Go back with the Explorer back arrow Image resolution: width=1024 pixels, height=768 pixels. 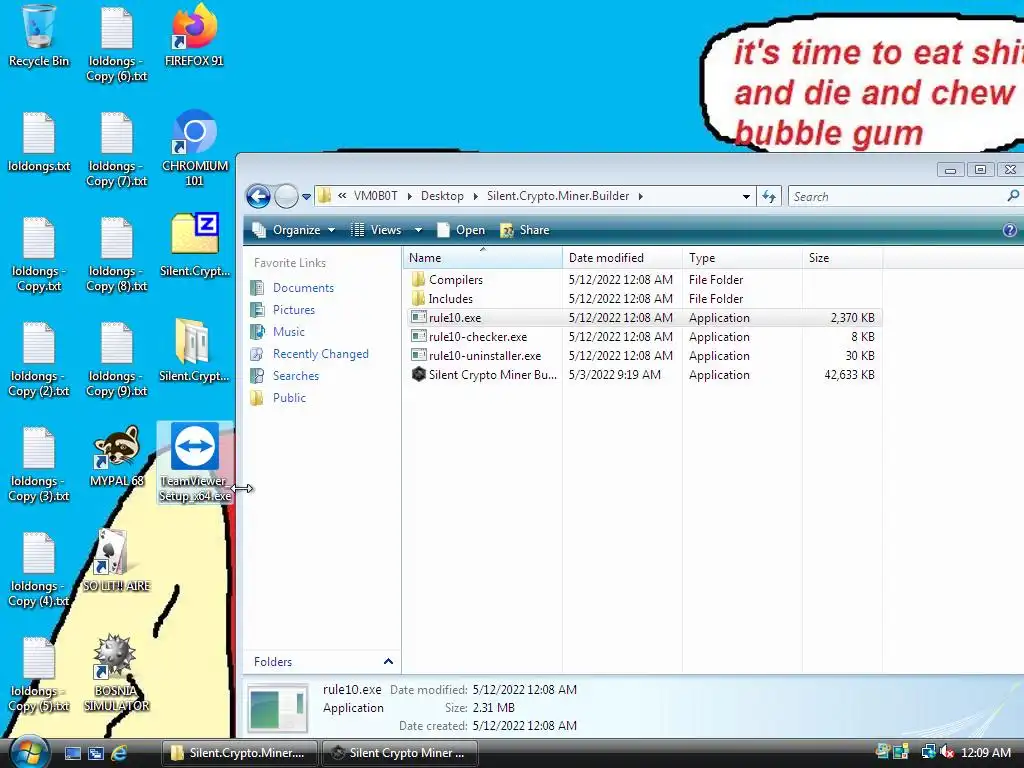[x=259, y=196]
